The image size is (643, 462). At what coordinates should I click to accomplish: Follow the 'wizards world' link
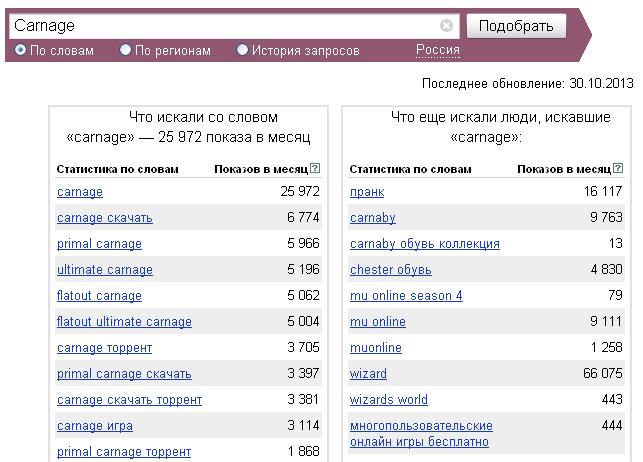[389, 400]
